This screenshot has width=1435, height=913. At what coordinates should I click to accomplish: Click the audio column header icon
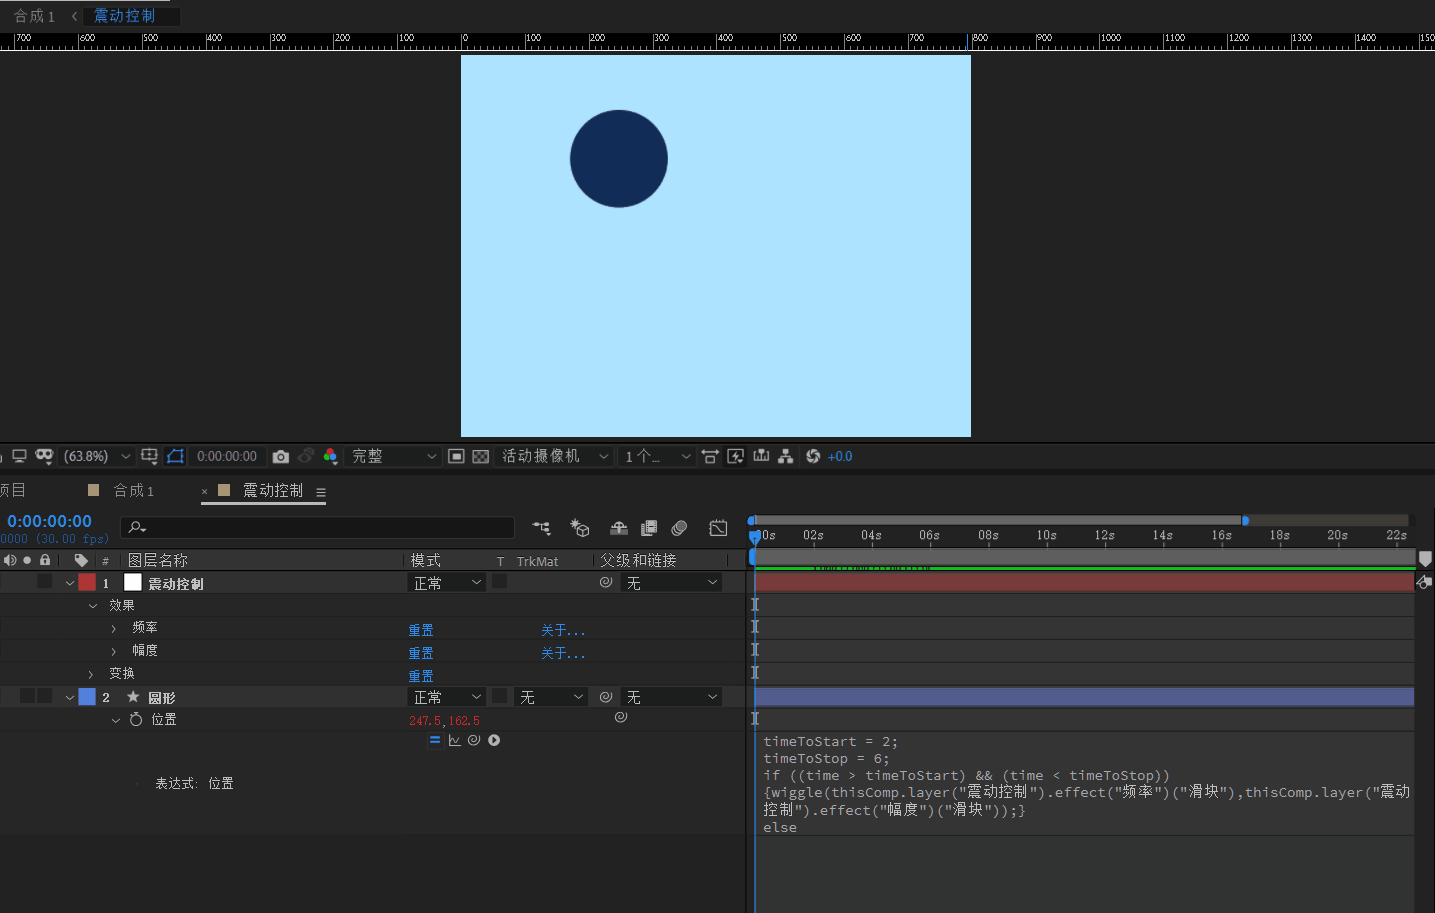pyautogui.click(x=10, y=560)
